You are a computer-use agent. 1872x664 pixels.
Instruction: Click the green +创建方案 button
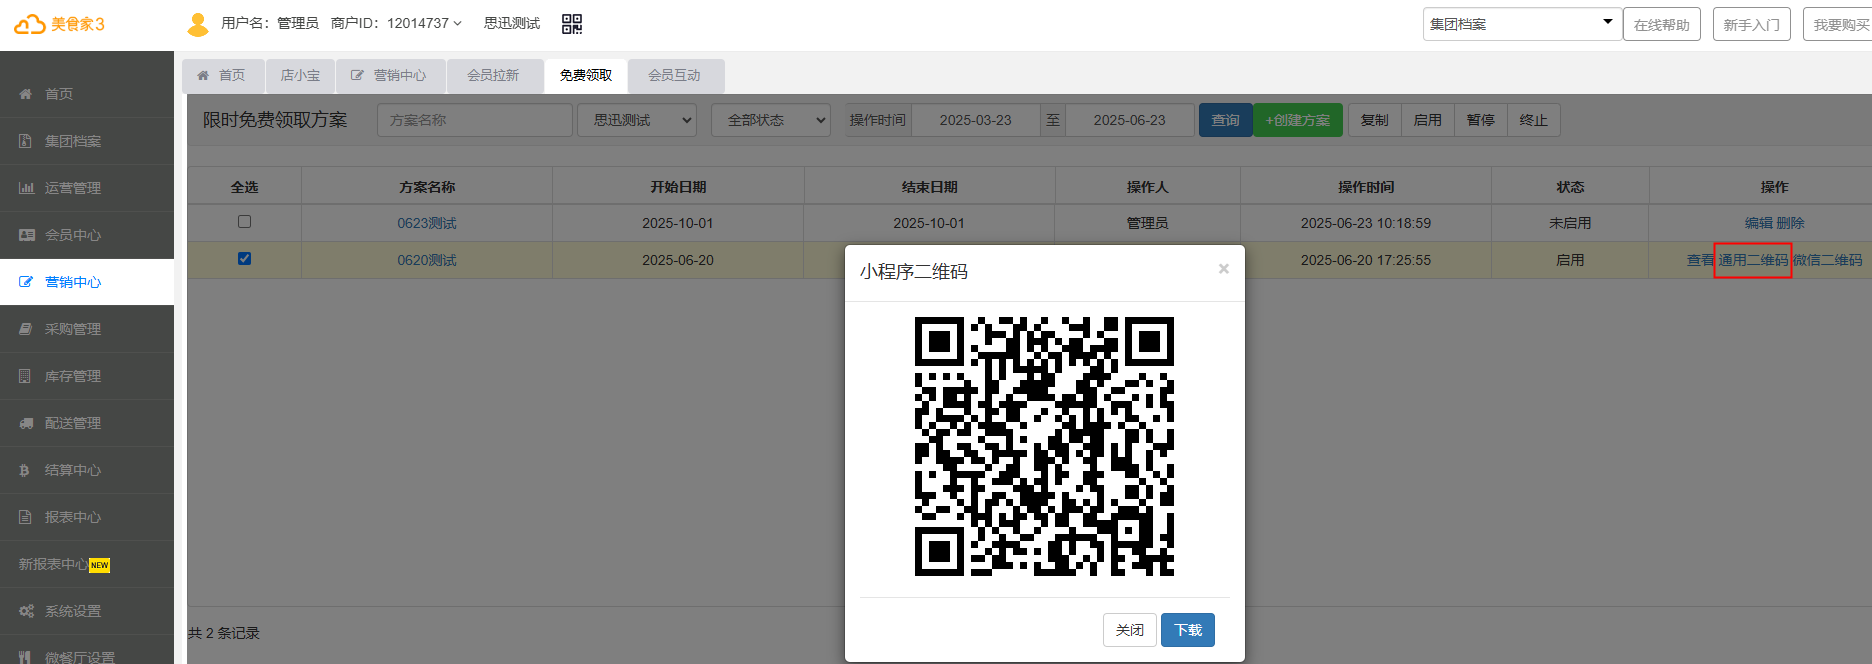pyautogui.click(x=1298, y=120)
